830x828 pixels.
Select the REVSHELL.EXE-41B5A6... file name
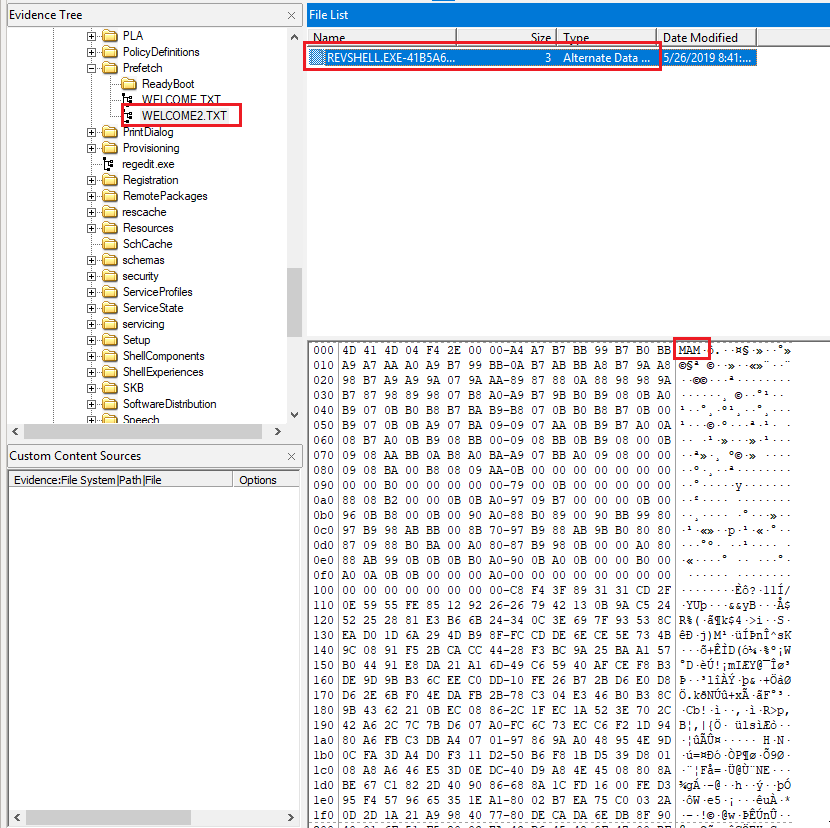tap(391, 58)
